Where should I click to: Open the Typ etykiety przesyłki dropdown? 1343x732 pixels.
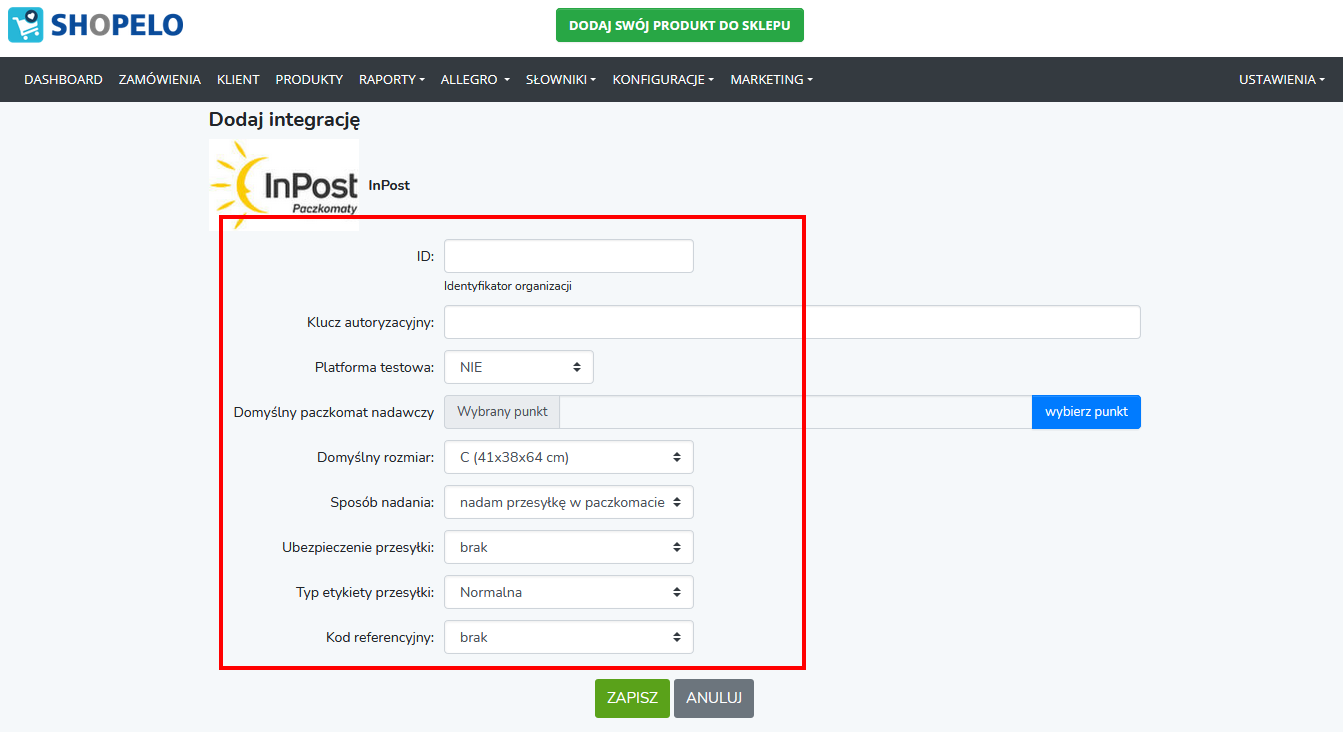[569, 592]
